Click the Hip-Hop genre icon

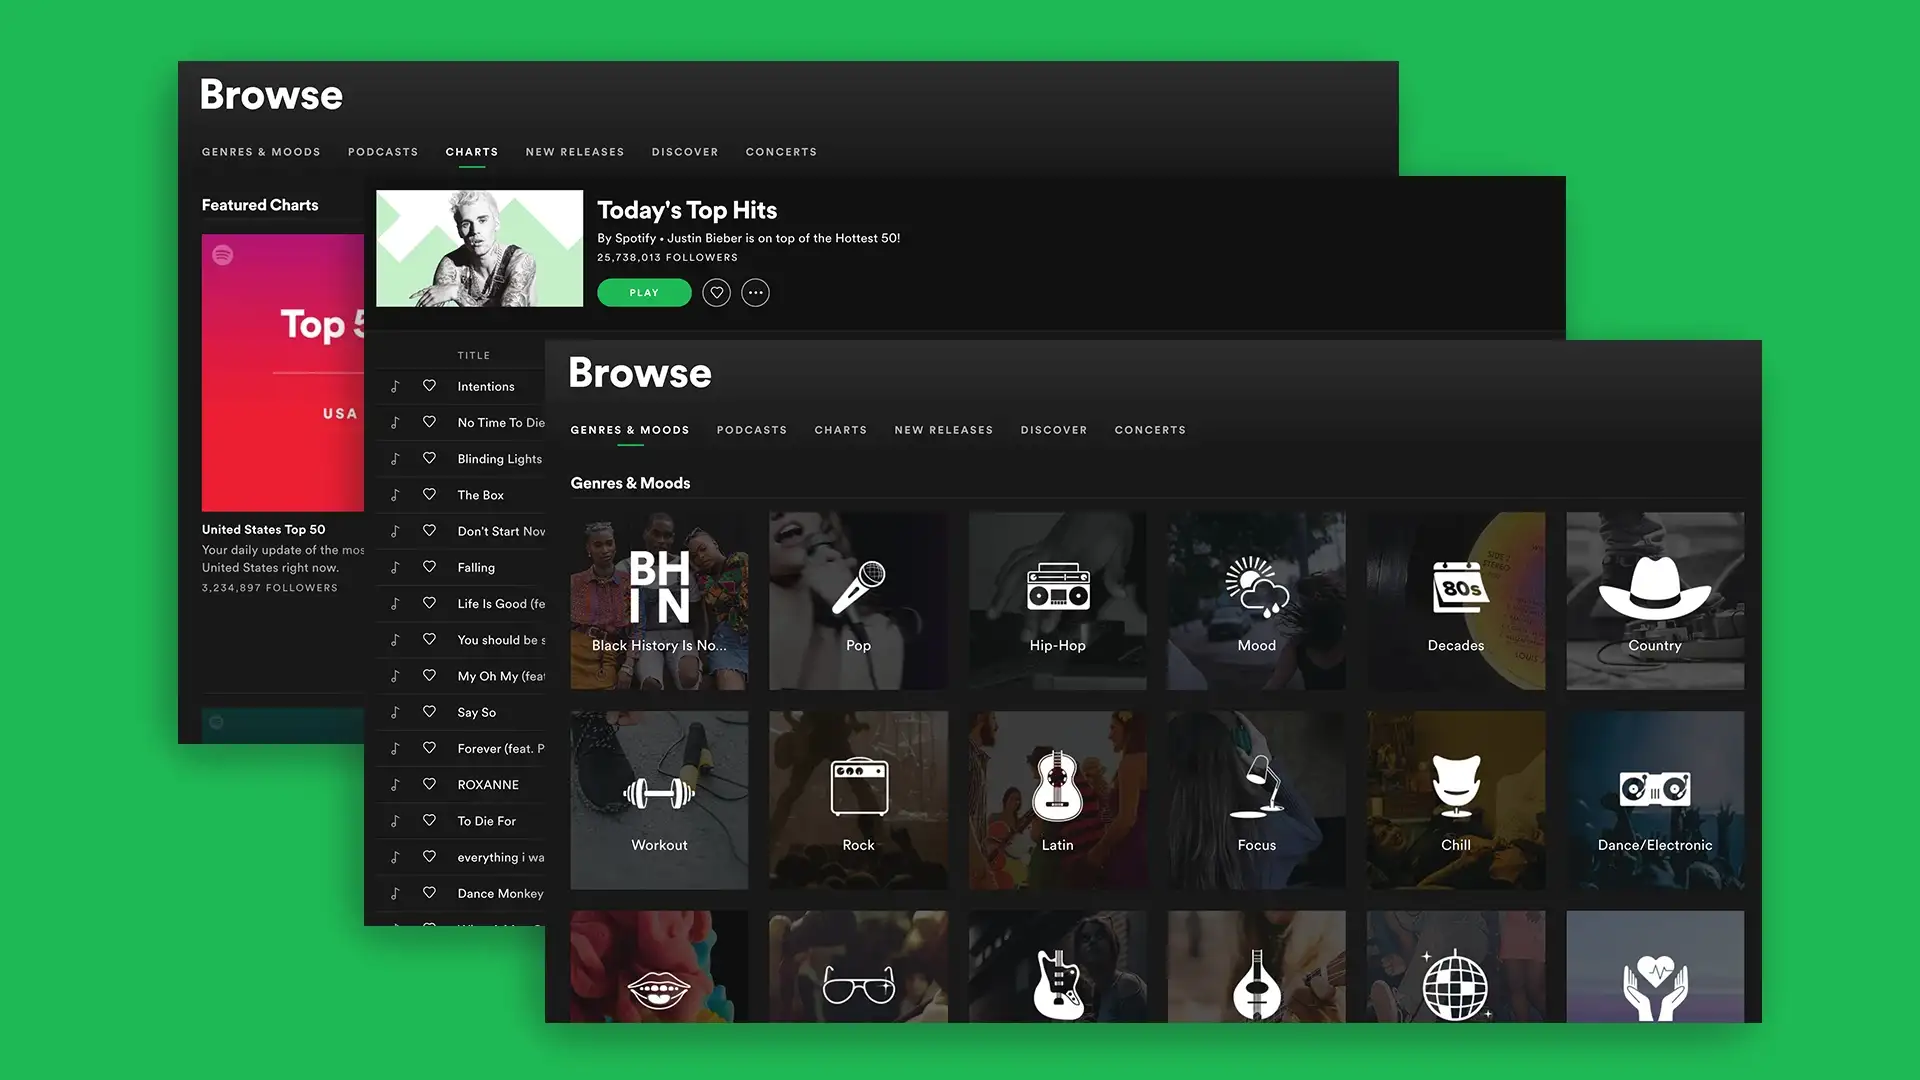[x=1056, y=599]
